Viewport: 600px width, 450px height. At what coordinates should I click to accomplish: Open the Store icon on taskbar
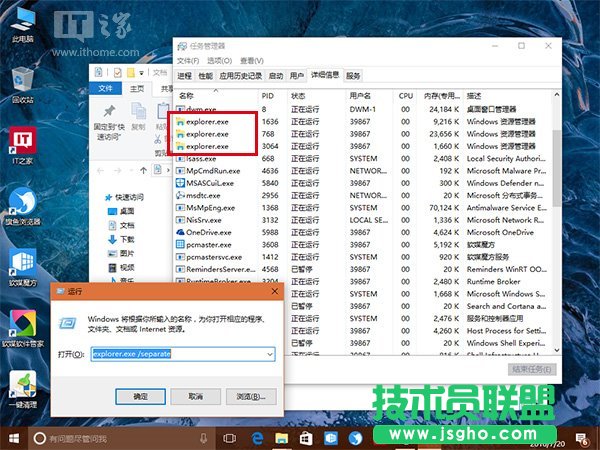[306, 438]
